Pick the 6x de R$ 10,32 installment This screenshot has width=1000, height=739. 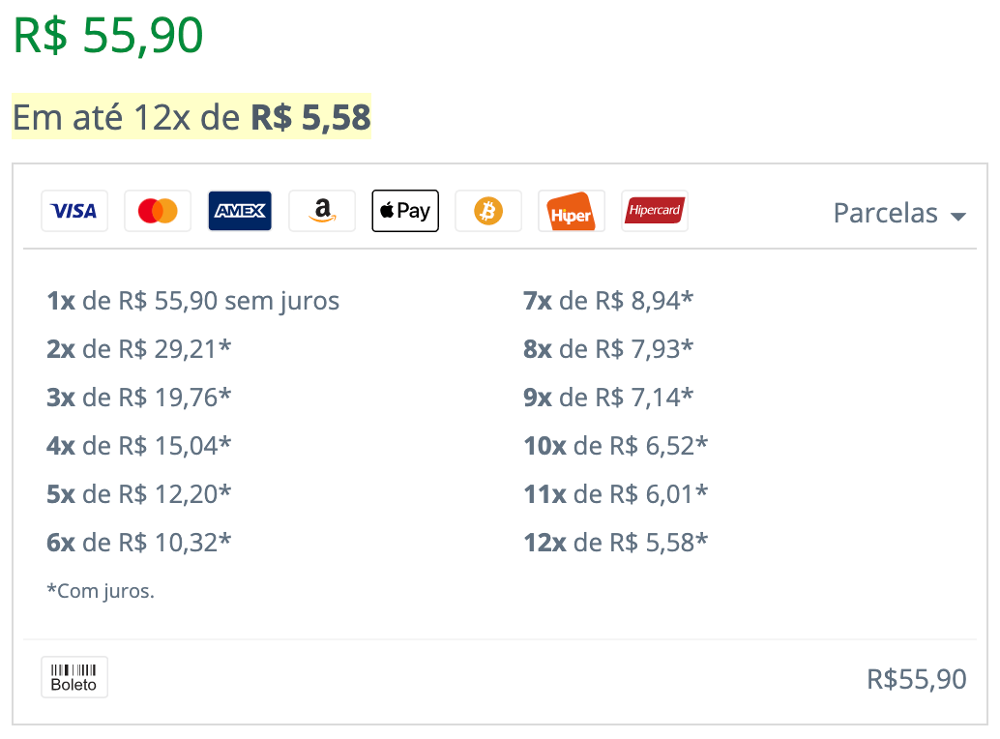pos(138,543)
